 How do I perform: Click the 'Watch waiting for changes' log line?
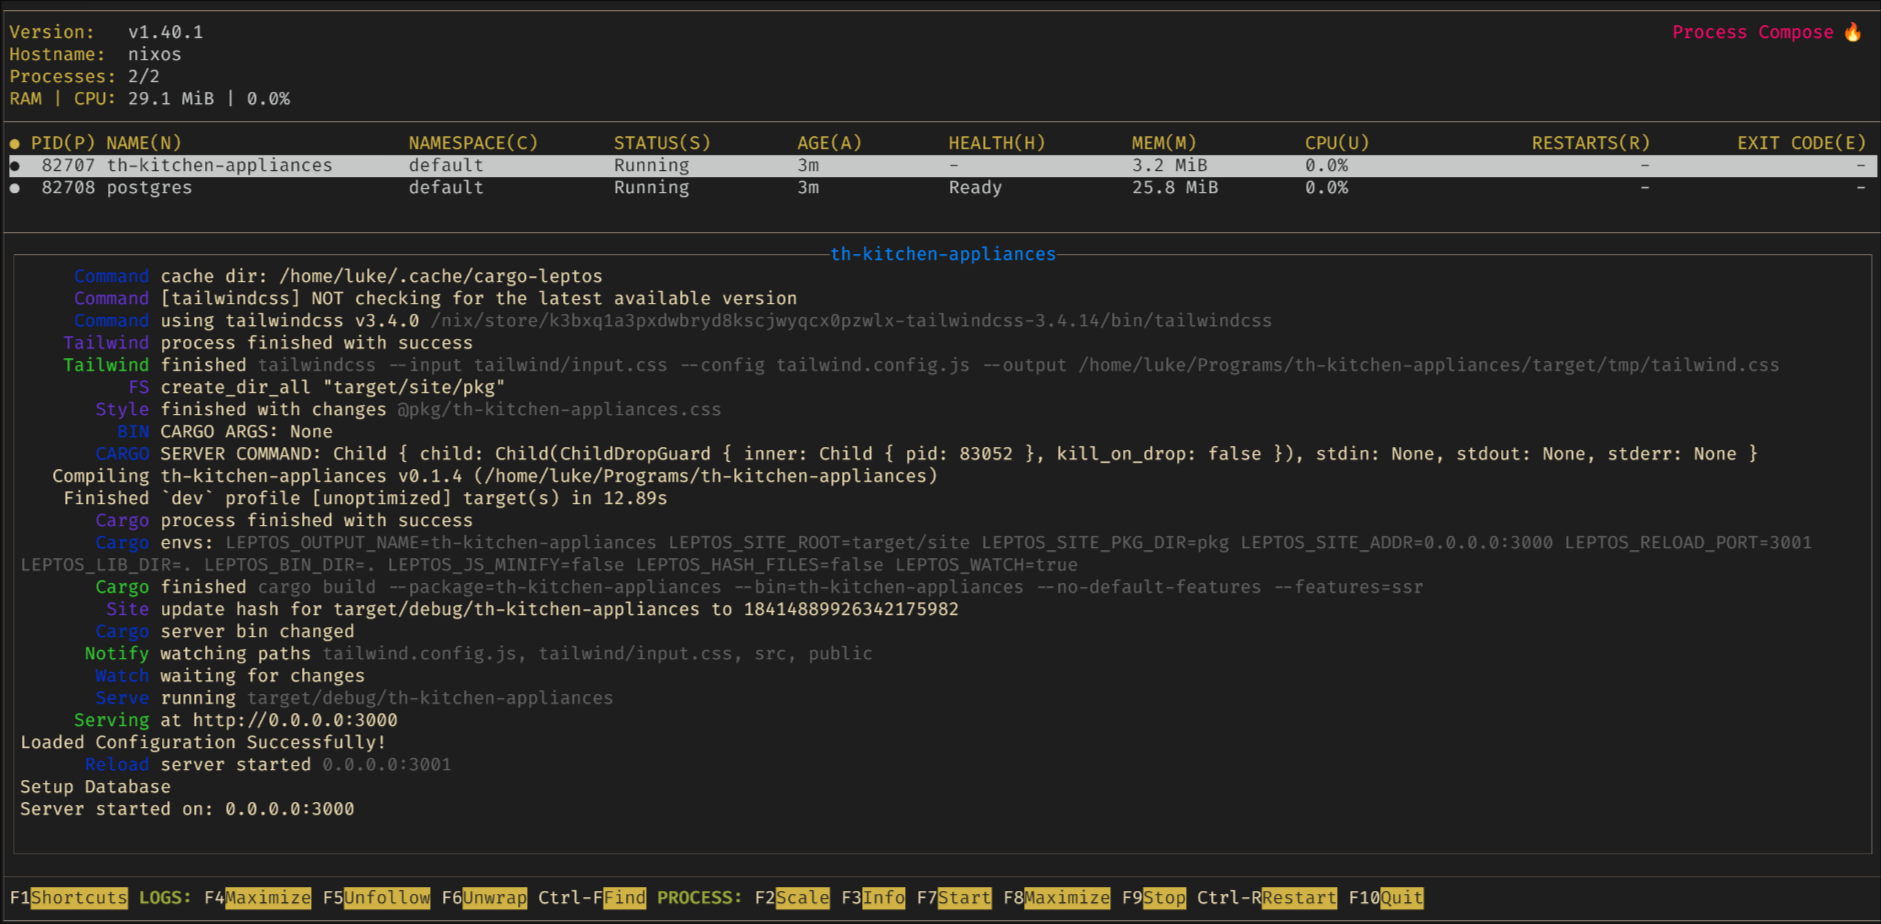pos(230,675)
